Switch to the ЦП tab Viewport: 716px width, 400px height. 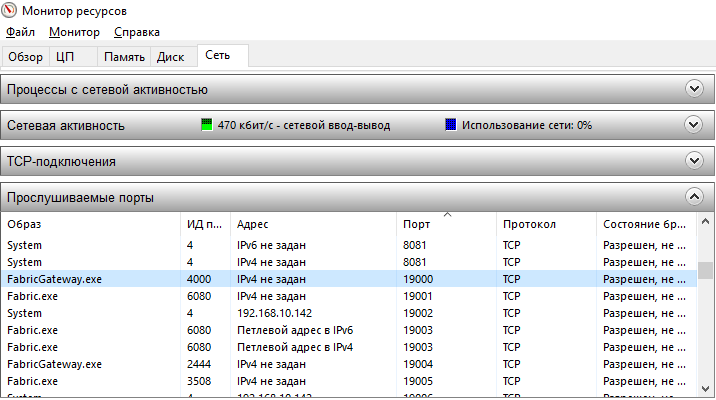65,57
